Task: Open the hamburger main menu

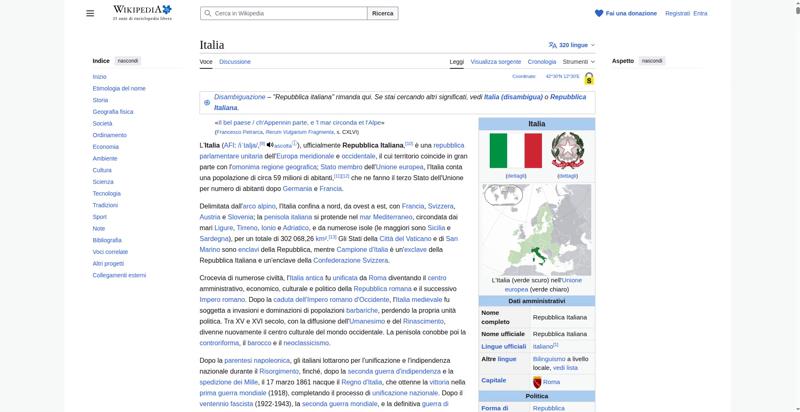Action: tap(90, 13)
